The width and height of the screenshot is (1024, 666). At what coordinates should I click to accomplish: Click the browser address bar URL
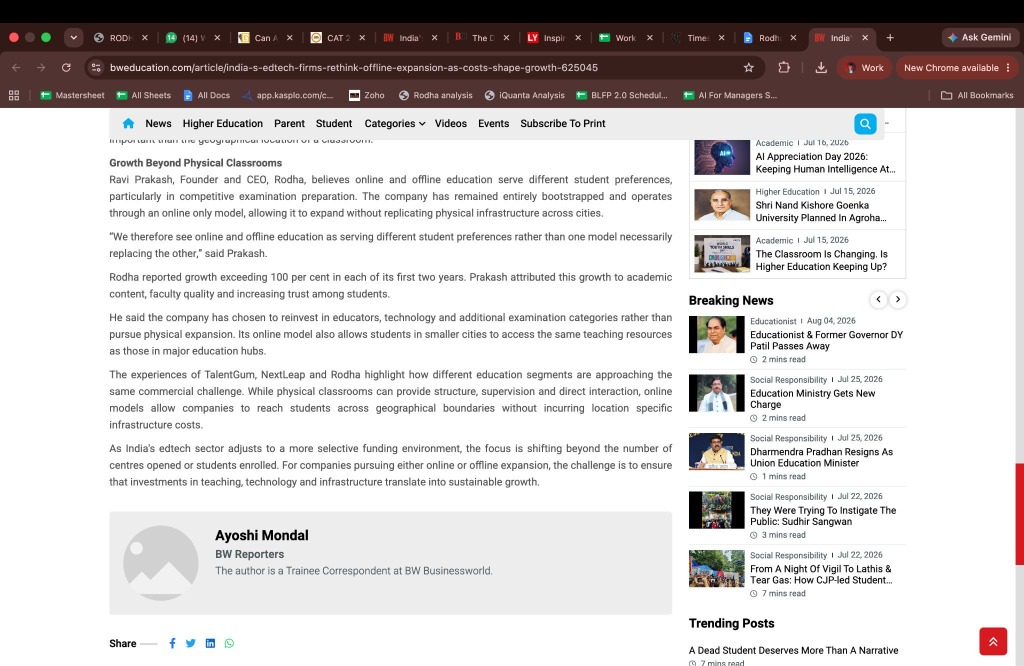[x=353, y=67]
